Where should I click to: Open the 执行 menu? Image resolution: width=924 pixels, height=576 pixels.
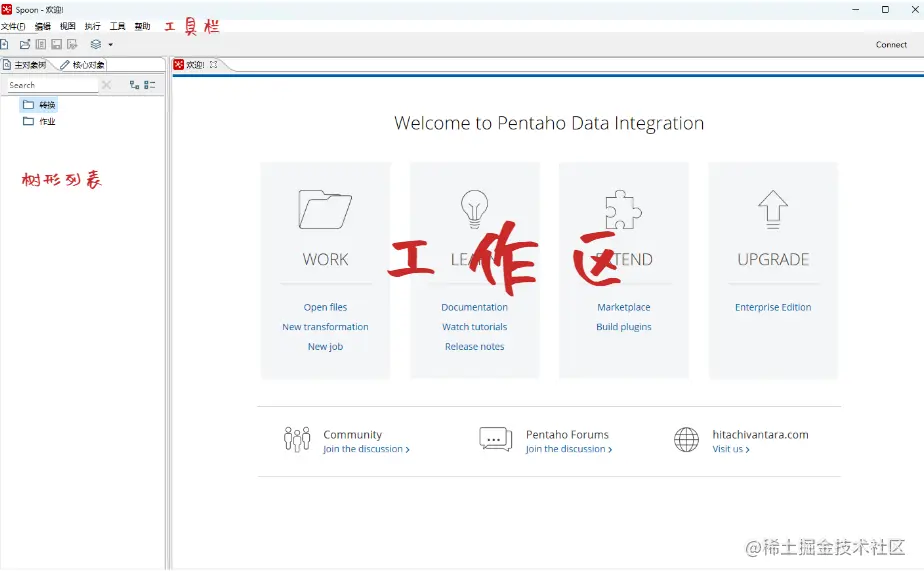pos(93,27)
